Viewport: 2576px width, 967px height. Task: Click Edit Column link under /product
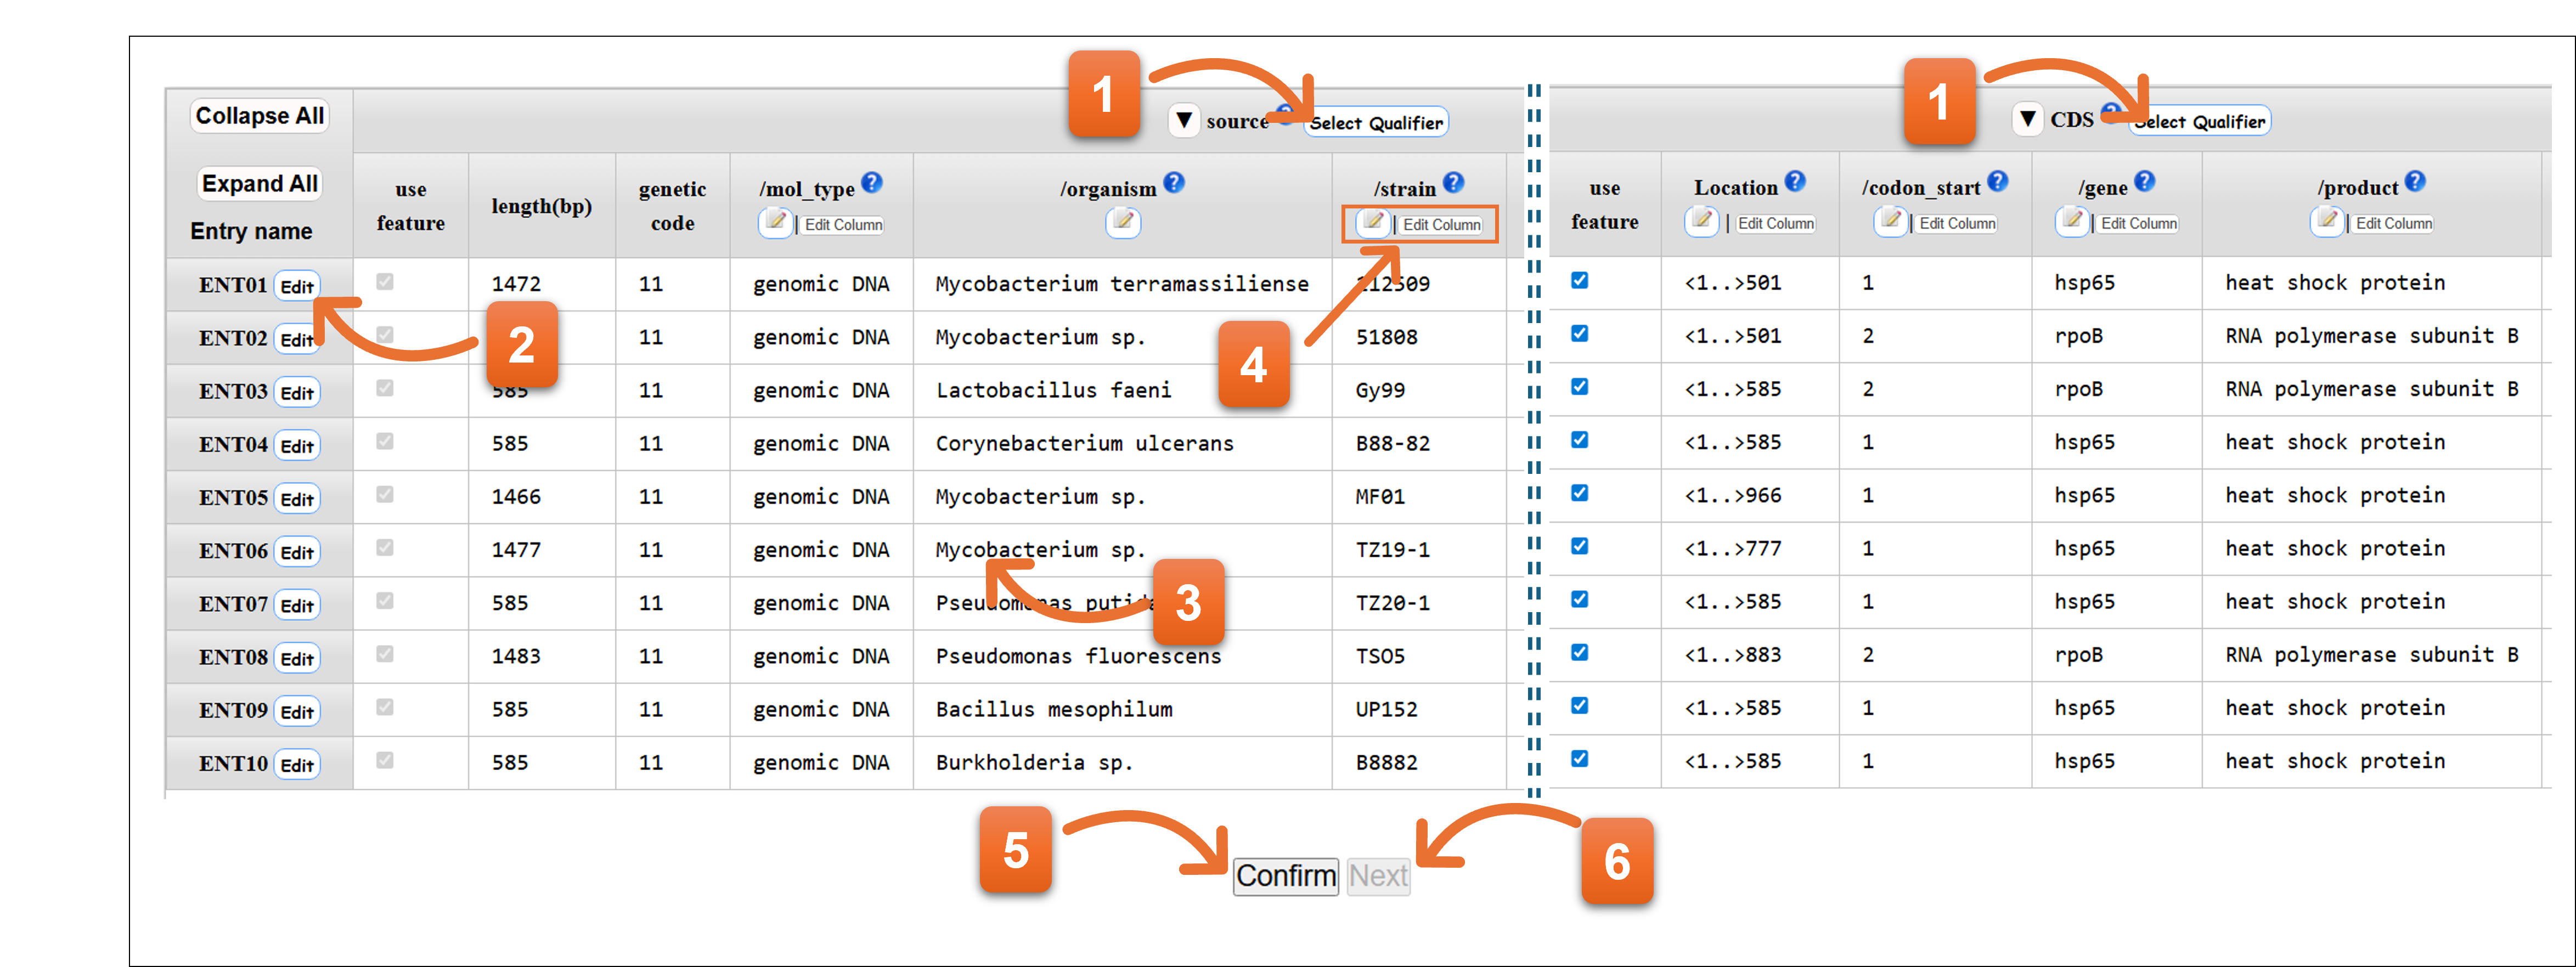point(2393,223)
